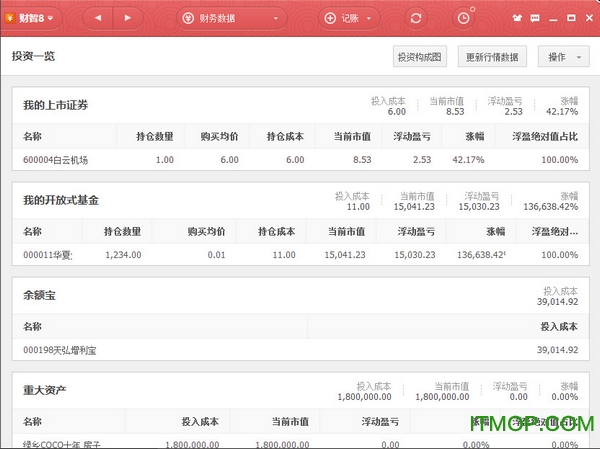
Task: Click the 重大资产 section title
Action: [x=45, y=390]
